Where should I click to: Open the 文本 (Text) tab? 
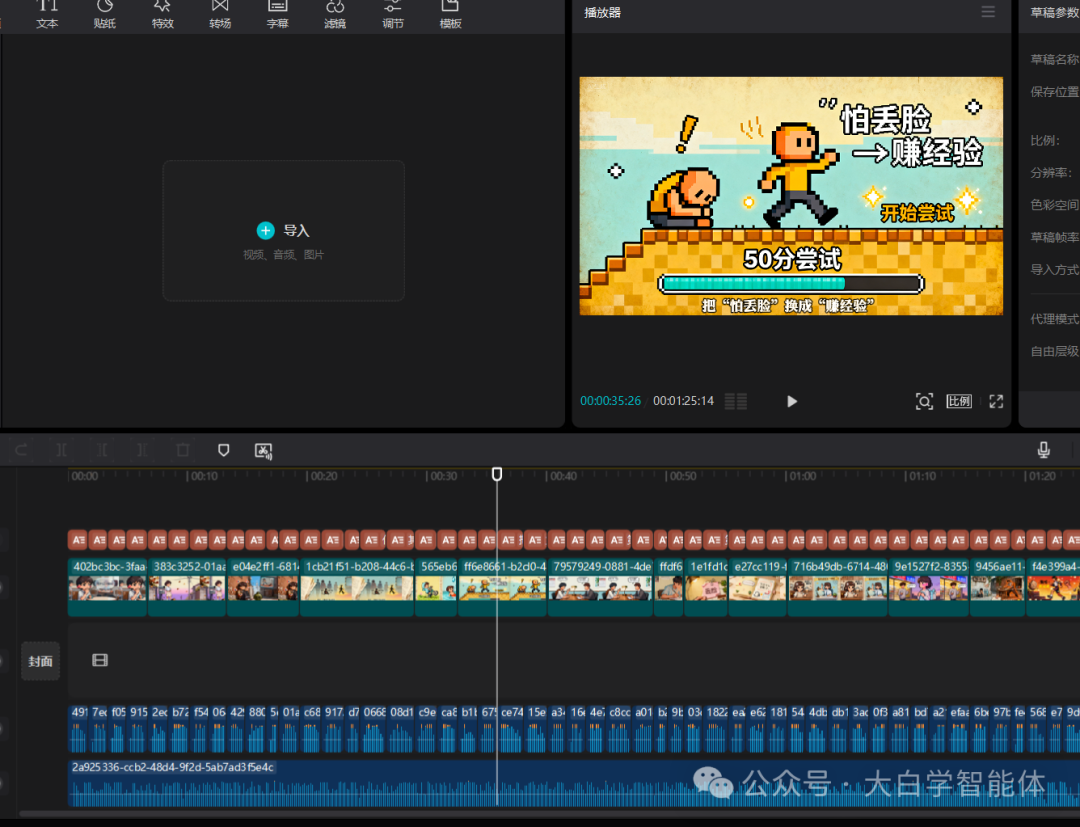point(47,14)
